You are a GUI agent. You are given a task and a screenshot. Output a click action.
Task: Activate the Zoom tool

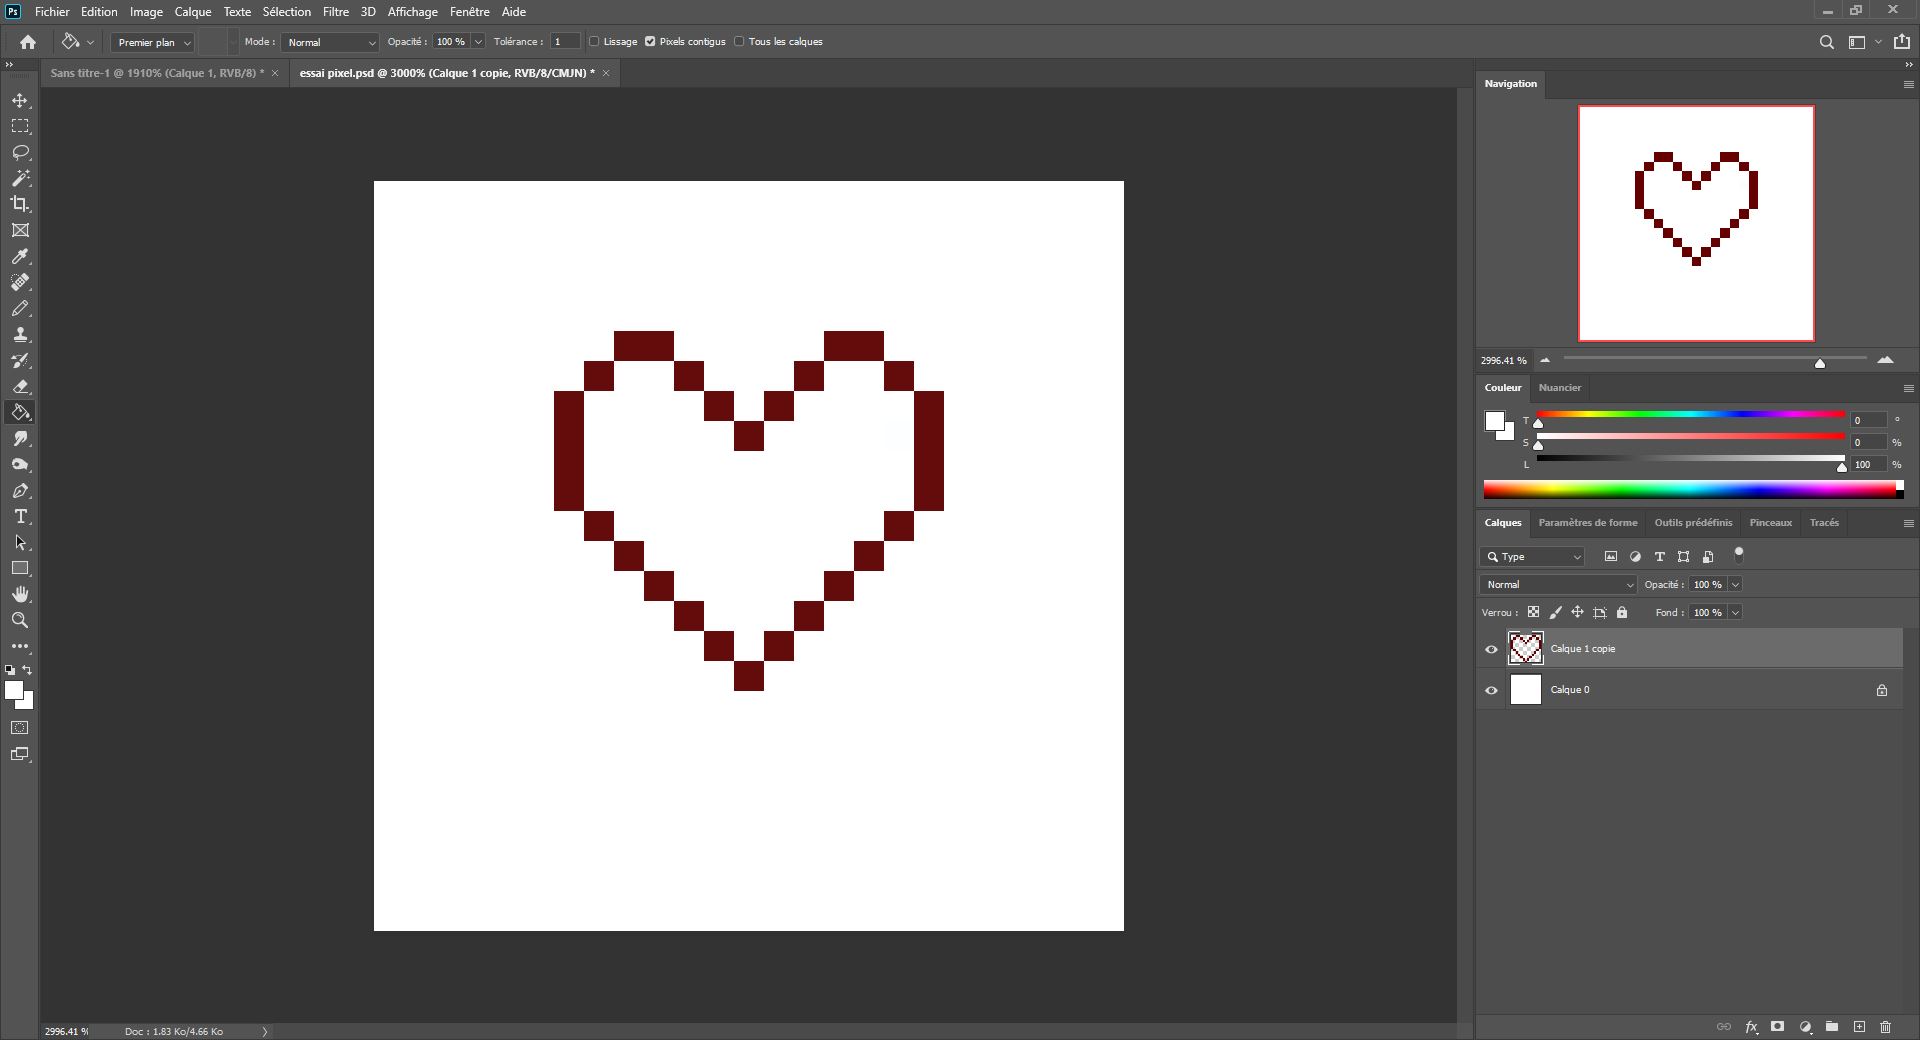pyautogui.click(x=20, y=620)
